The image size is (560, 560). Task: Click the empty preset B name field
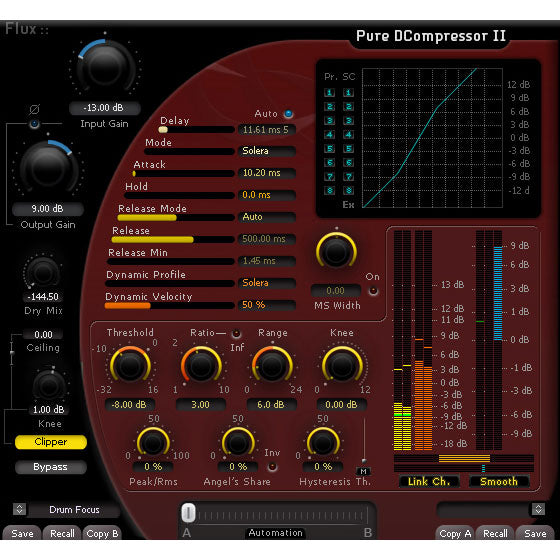pyautogui.click(x=483, y=510)
